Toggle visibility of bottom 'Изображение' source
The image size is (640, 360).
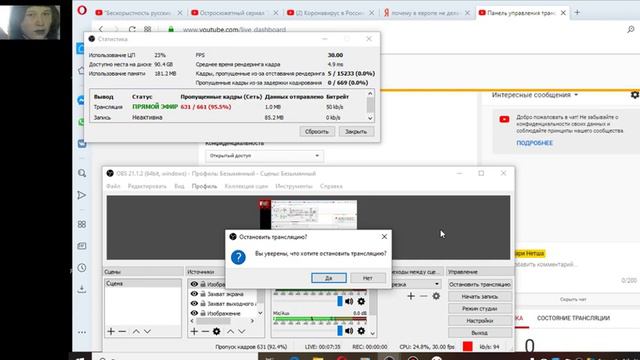194,313
